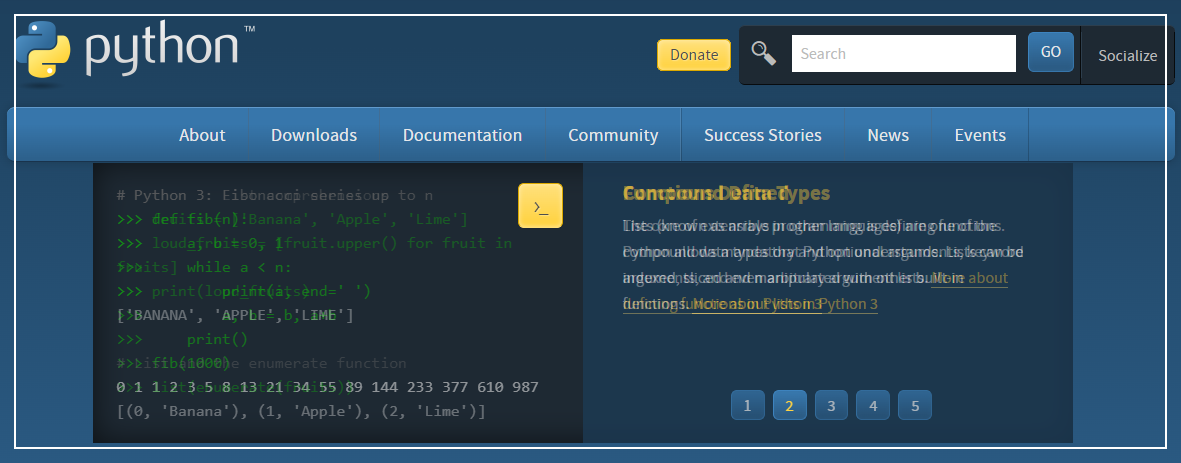The image size is (1181, 463).
Task: Open the Downloads menu
Action: tap(314, 135)
